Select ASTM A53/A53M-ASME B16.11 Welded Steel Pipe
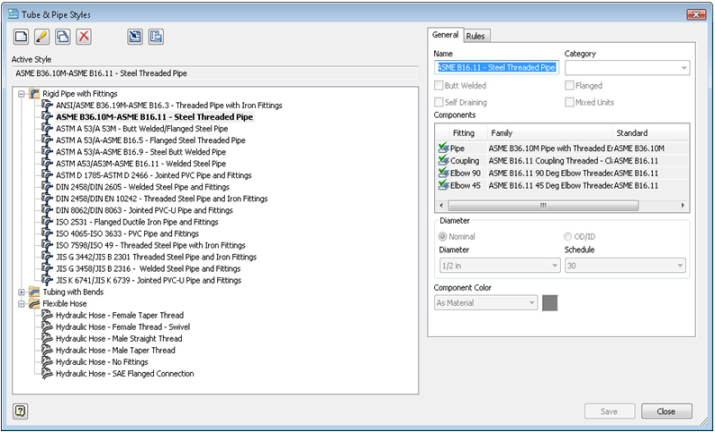715x432 pixels. click(141, 164)
